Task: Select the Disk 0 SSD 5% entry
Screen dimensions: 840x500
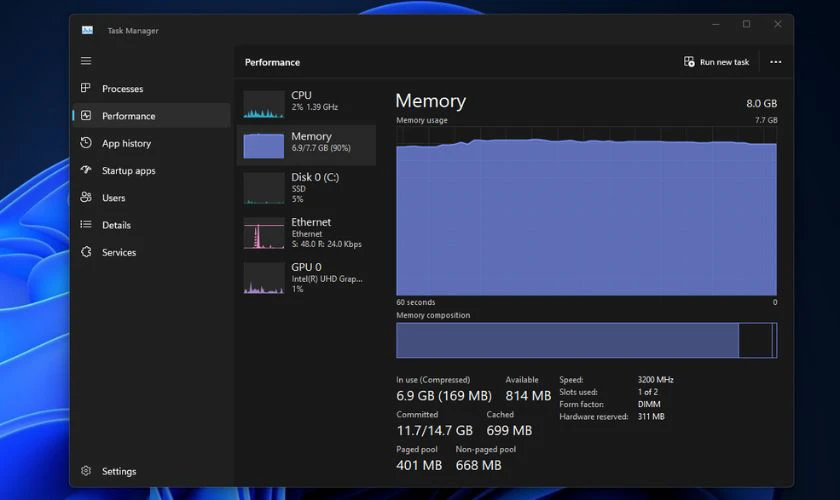Action: click(306, 188)
